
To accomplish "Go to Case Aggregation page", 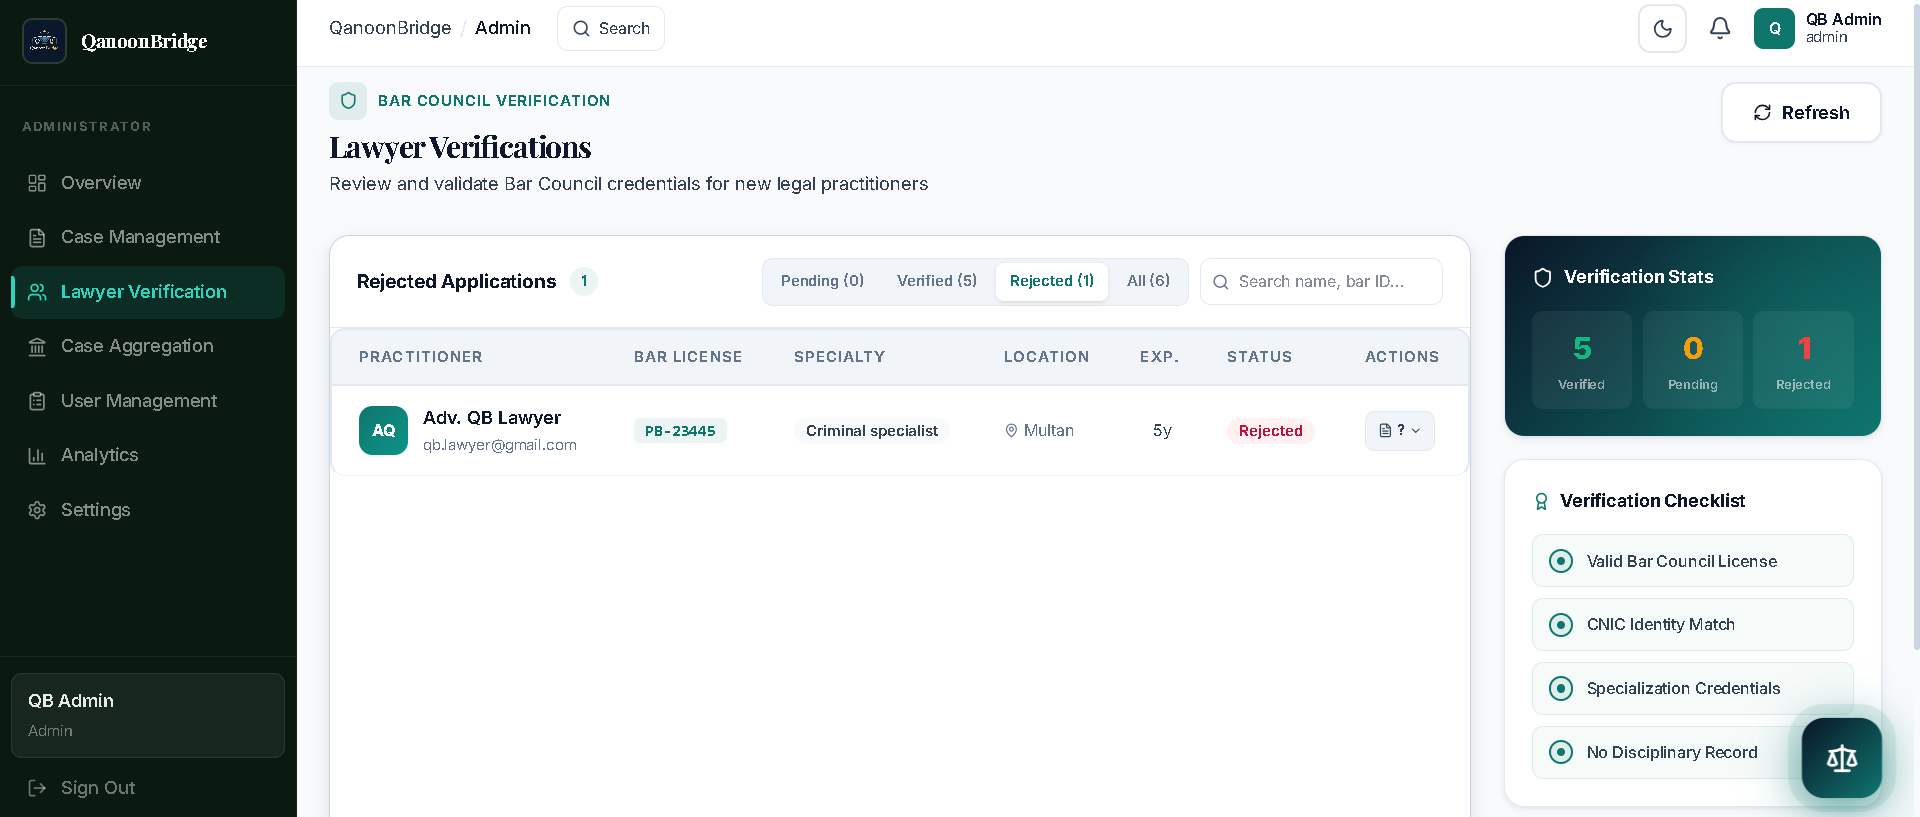I will pyautogui.click(x=148, y=346).
